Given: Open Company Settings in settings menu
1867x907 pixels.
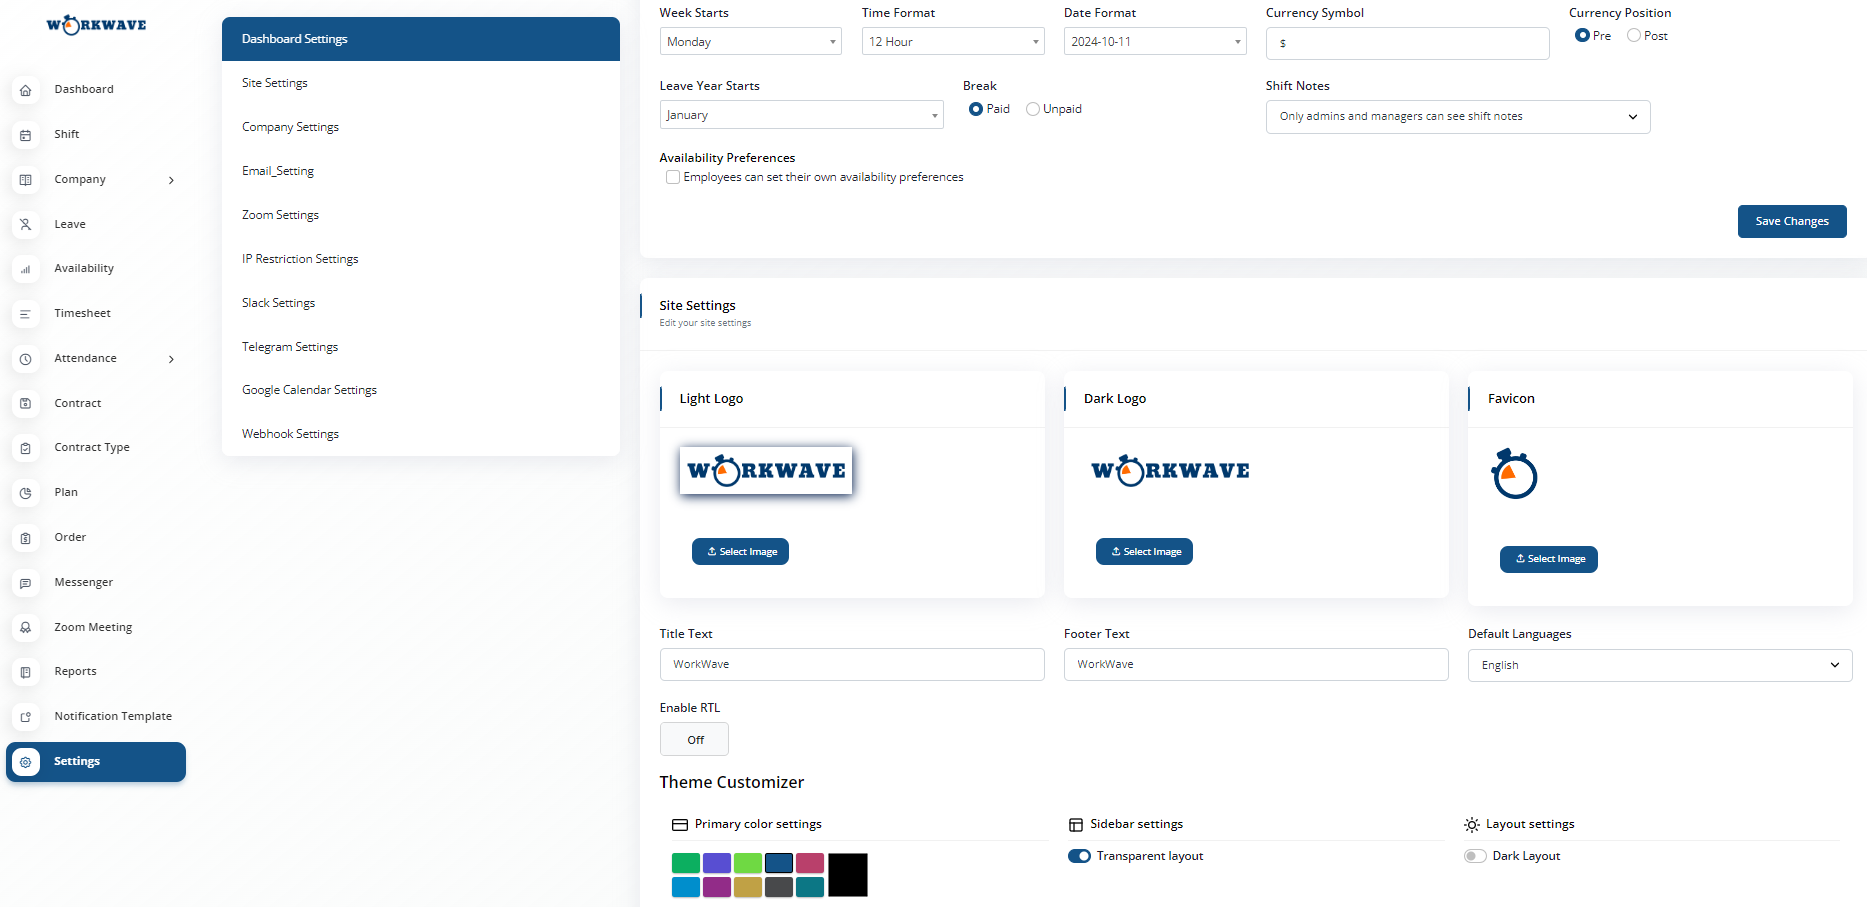Looking at the screenshot, I should [421, 127].
